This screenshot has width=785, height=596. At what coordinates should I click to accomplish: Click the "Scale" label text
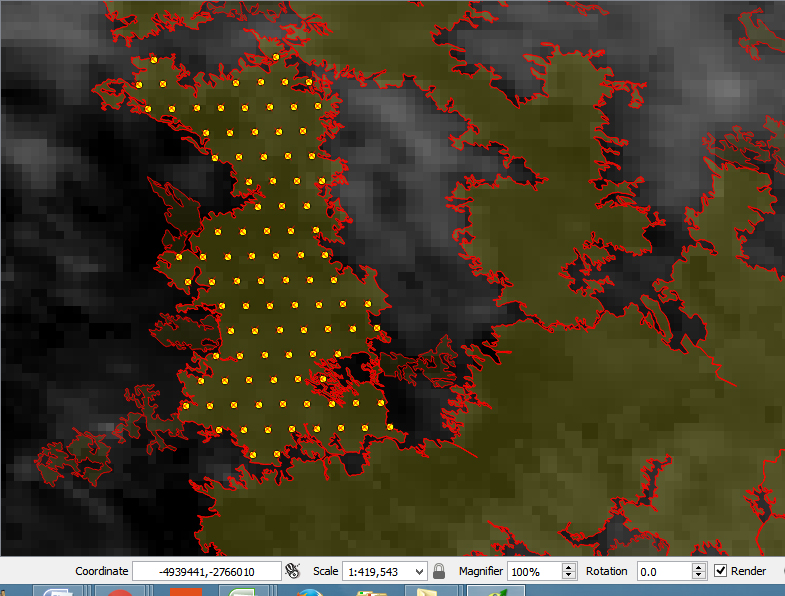tap(325, 571)
